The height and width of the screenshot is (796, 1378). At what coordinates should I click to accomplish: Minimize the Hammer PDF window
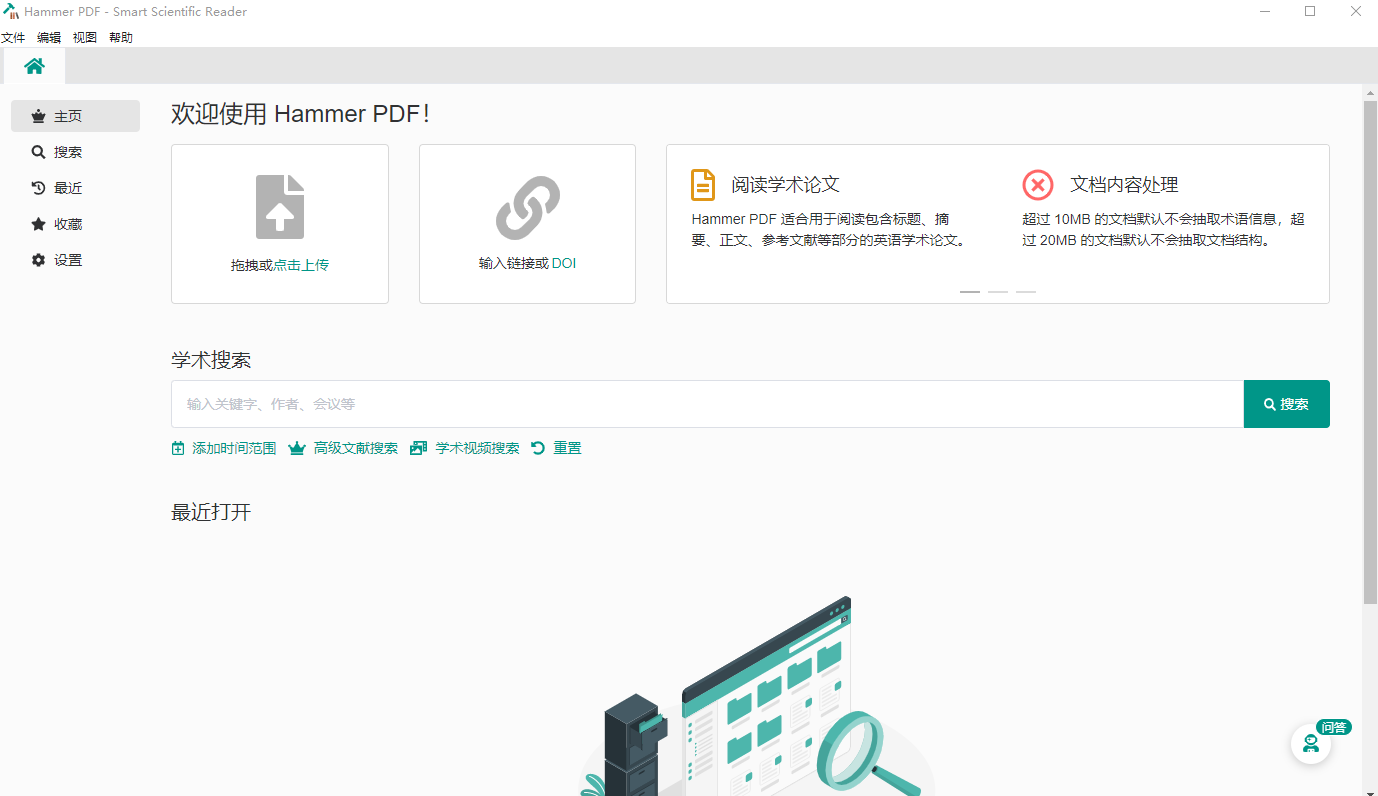(x=1265, y=12)
